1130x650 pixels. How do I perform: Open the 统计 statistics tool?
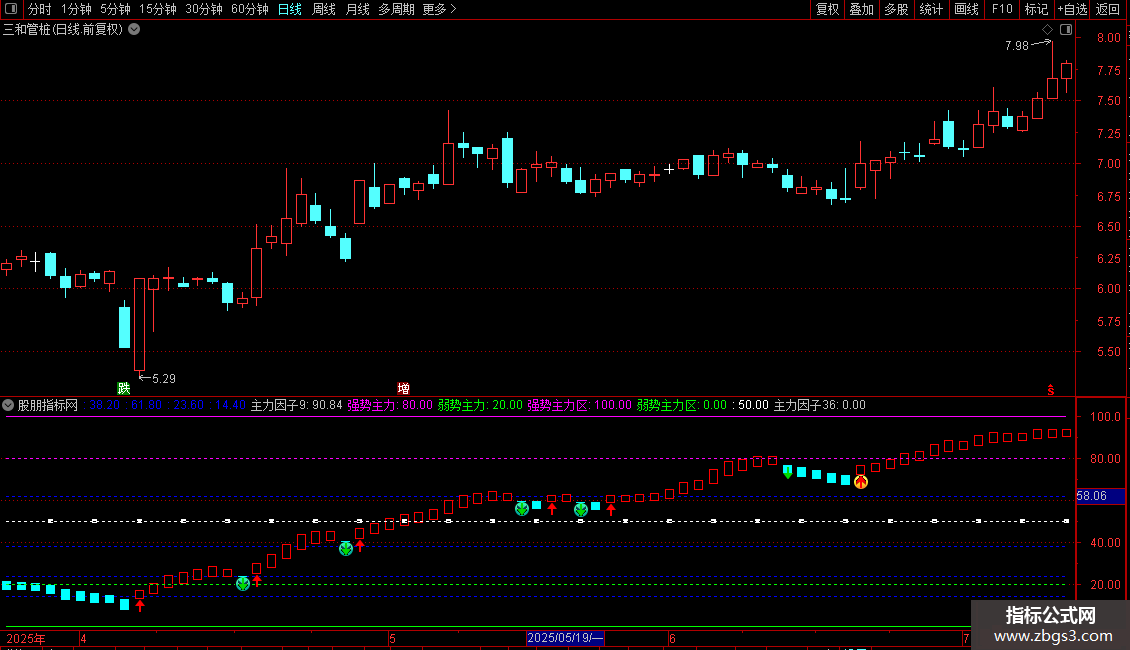tap(931, 9)
